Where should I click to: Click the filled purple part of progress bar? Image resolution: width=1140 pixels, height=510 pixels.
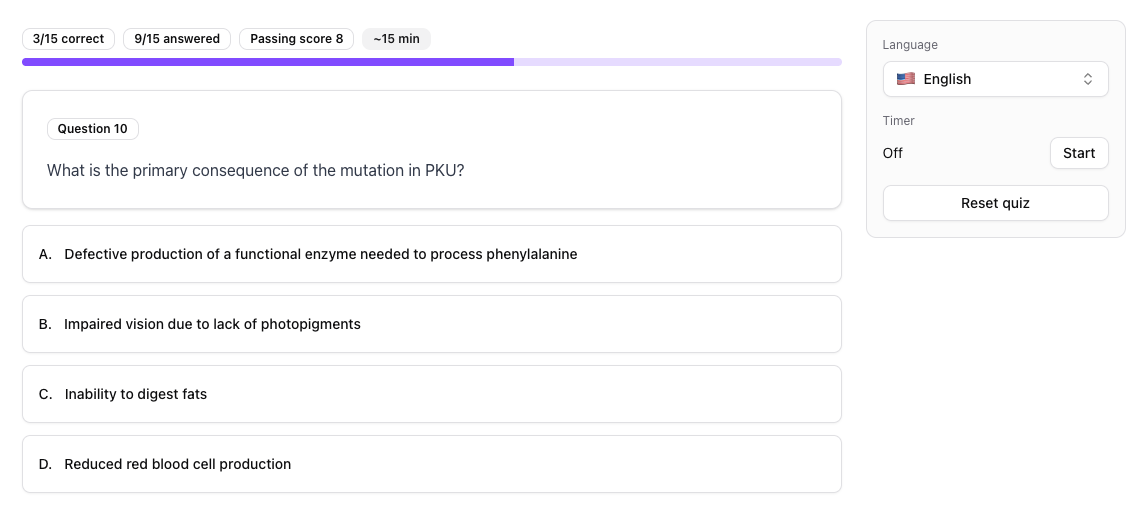coord(268,62)
